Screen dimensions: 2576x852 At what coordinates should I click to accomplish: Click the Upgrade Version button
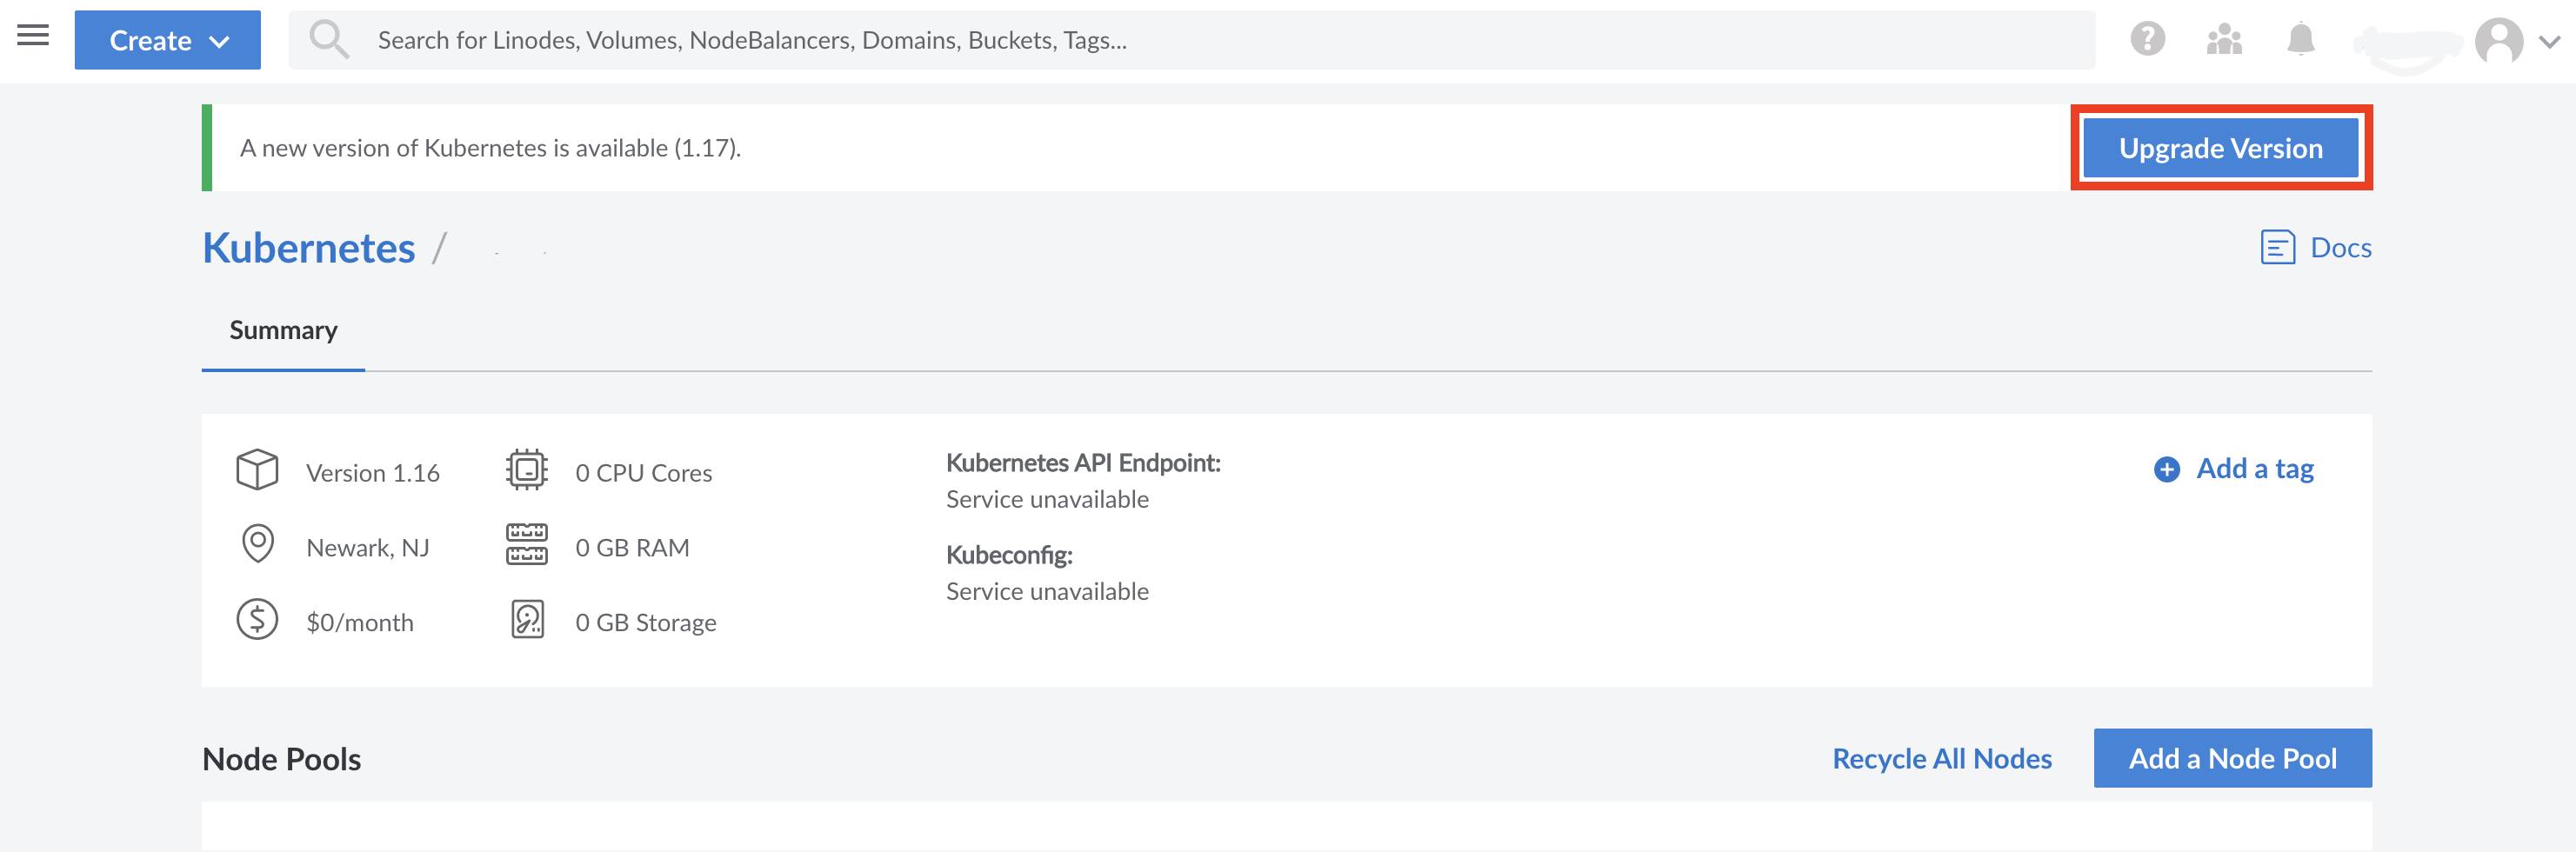[x=2221, y=147]
